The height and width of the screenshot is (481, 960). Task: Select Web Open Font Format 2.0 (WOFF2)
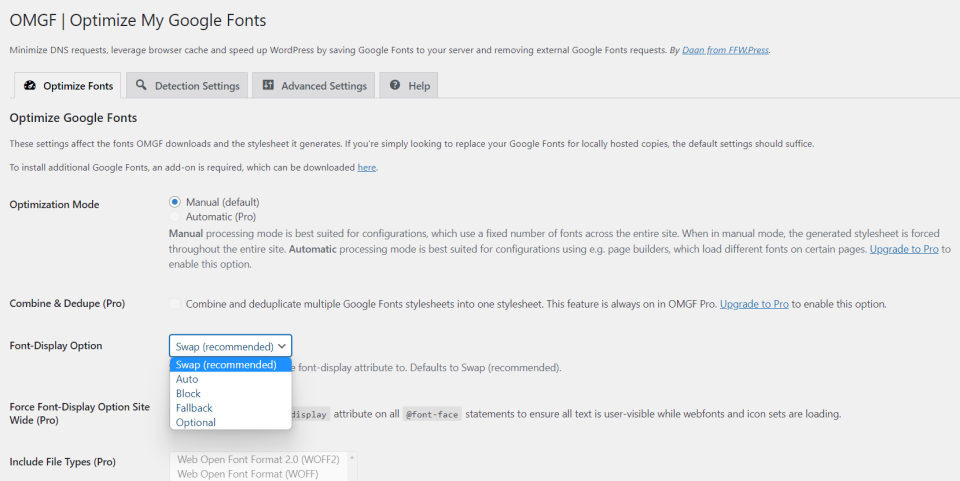(258, 459)
